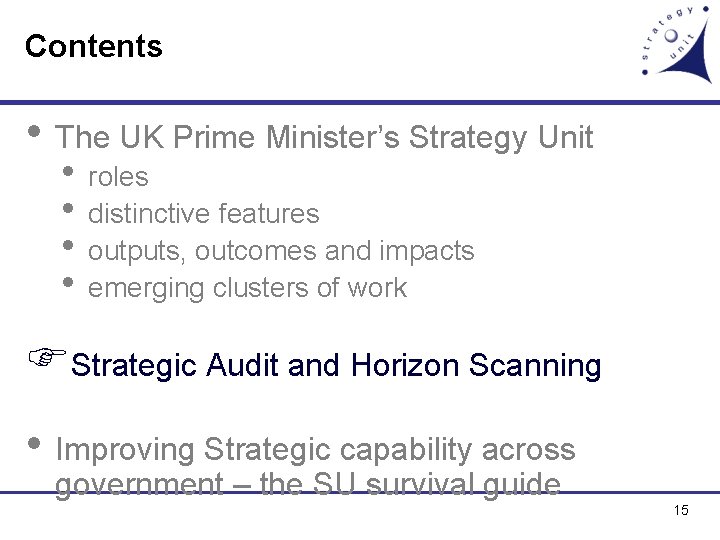This screenshot has width=720, height=540.
Task: Click the bullet before 'The UK Prime Minister's'
Action: [34, 131]
